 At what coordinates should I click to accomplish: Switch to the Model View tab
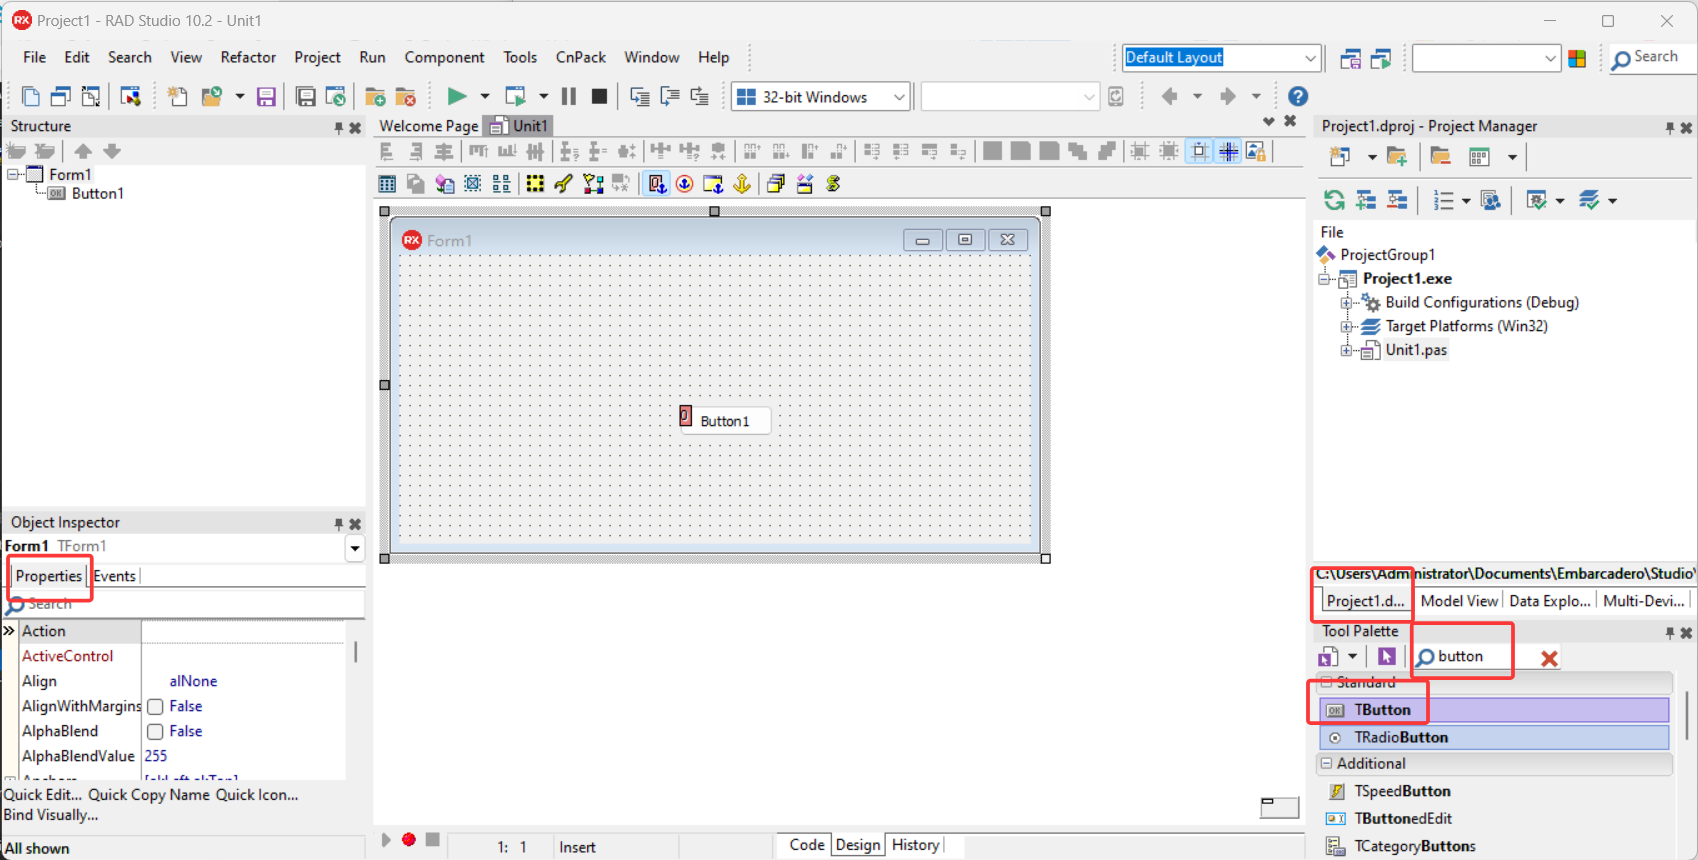(x=1459, y=601)
